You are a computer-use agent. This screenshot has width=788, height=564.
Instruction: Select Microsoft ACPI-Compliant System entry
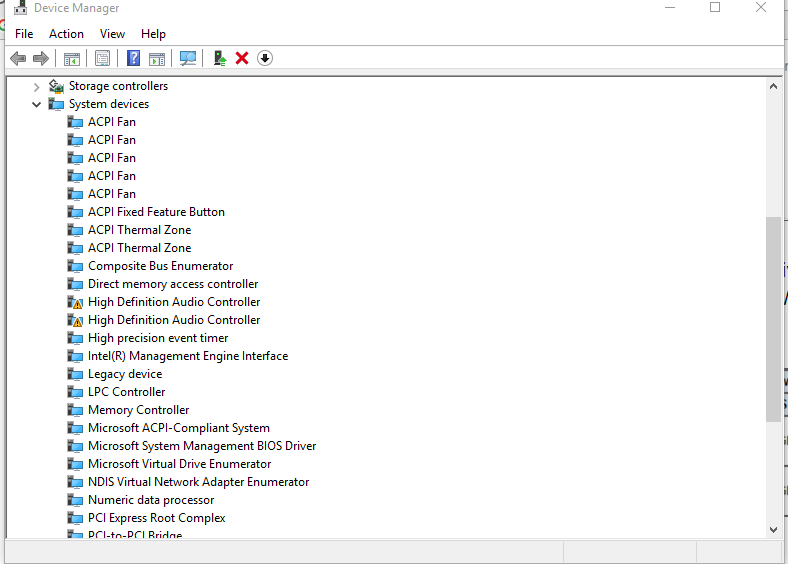[179, 428]
